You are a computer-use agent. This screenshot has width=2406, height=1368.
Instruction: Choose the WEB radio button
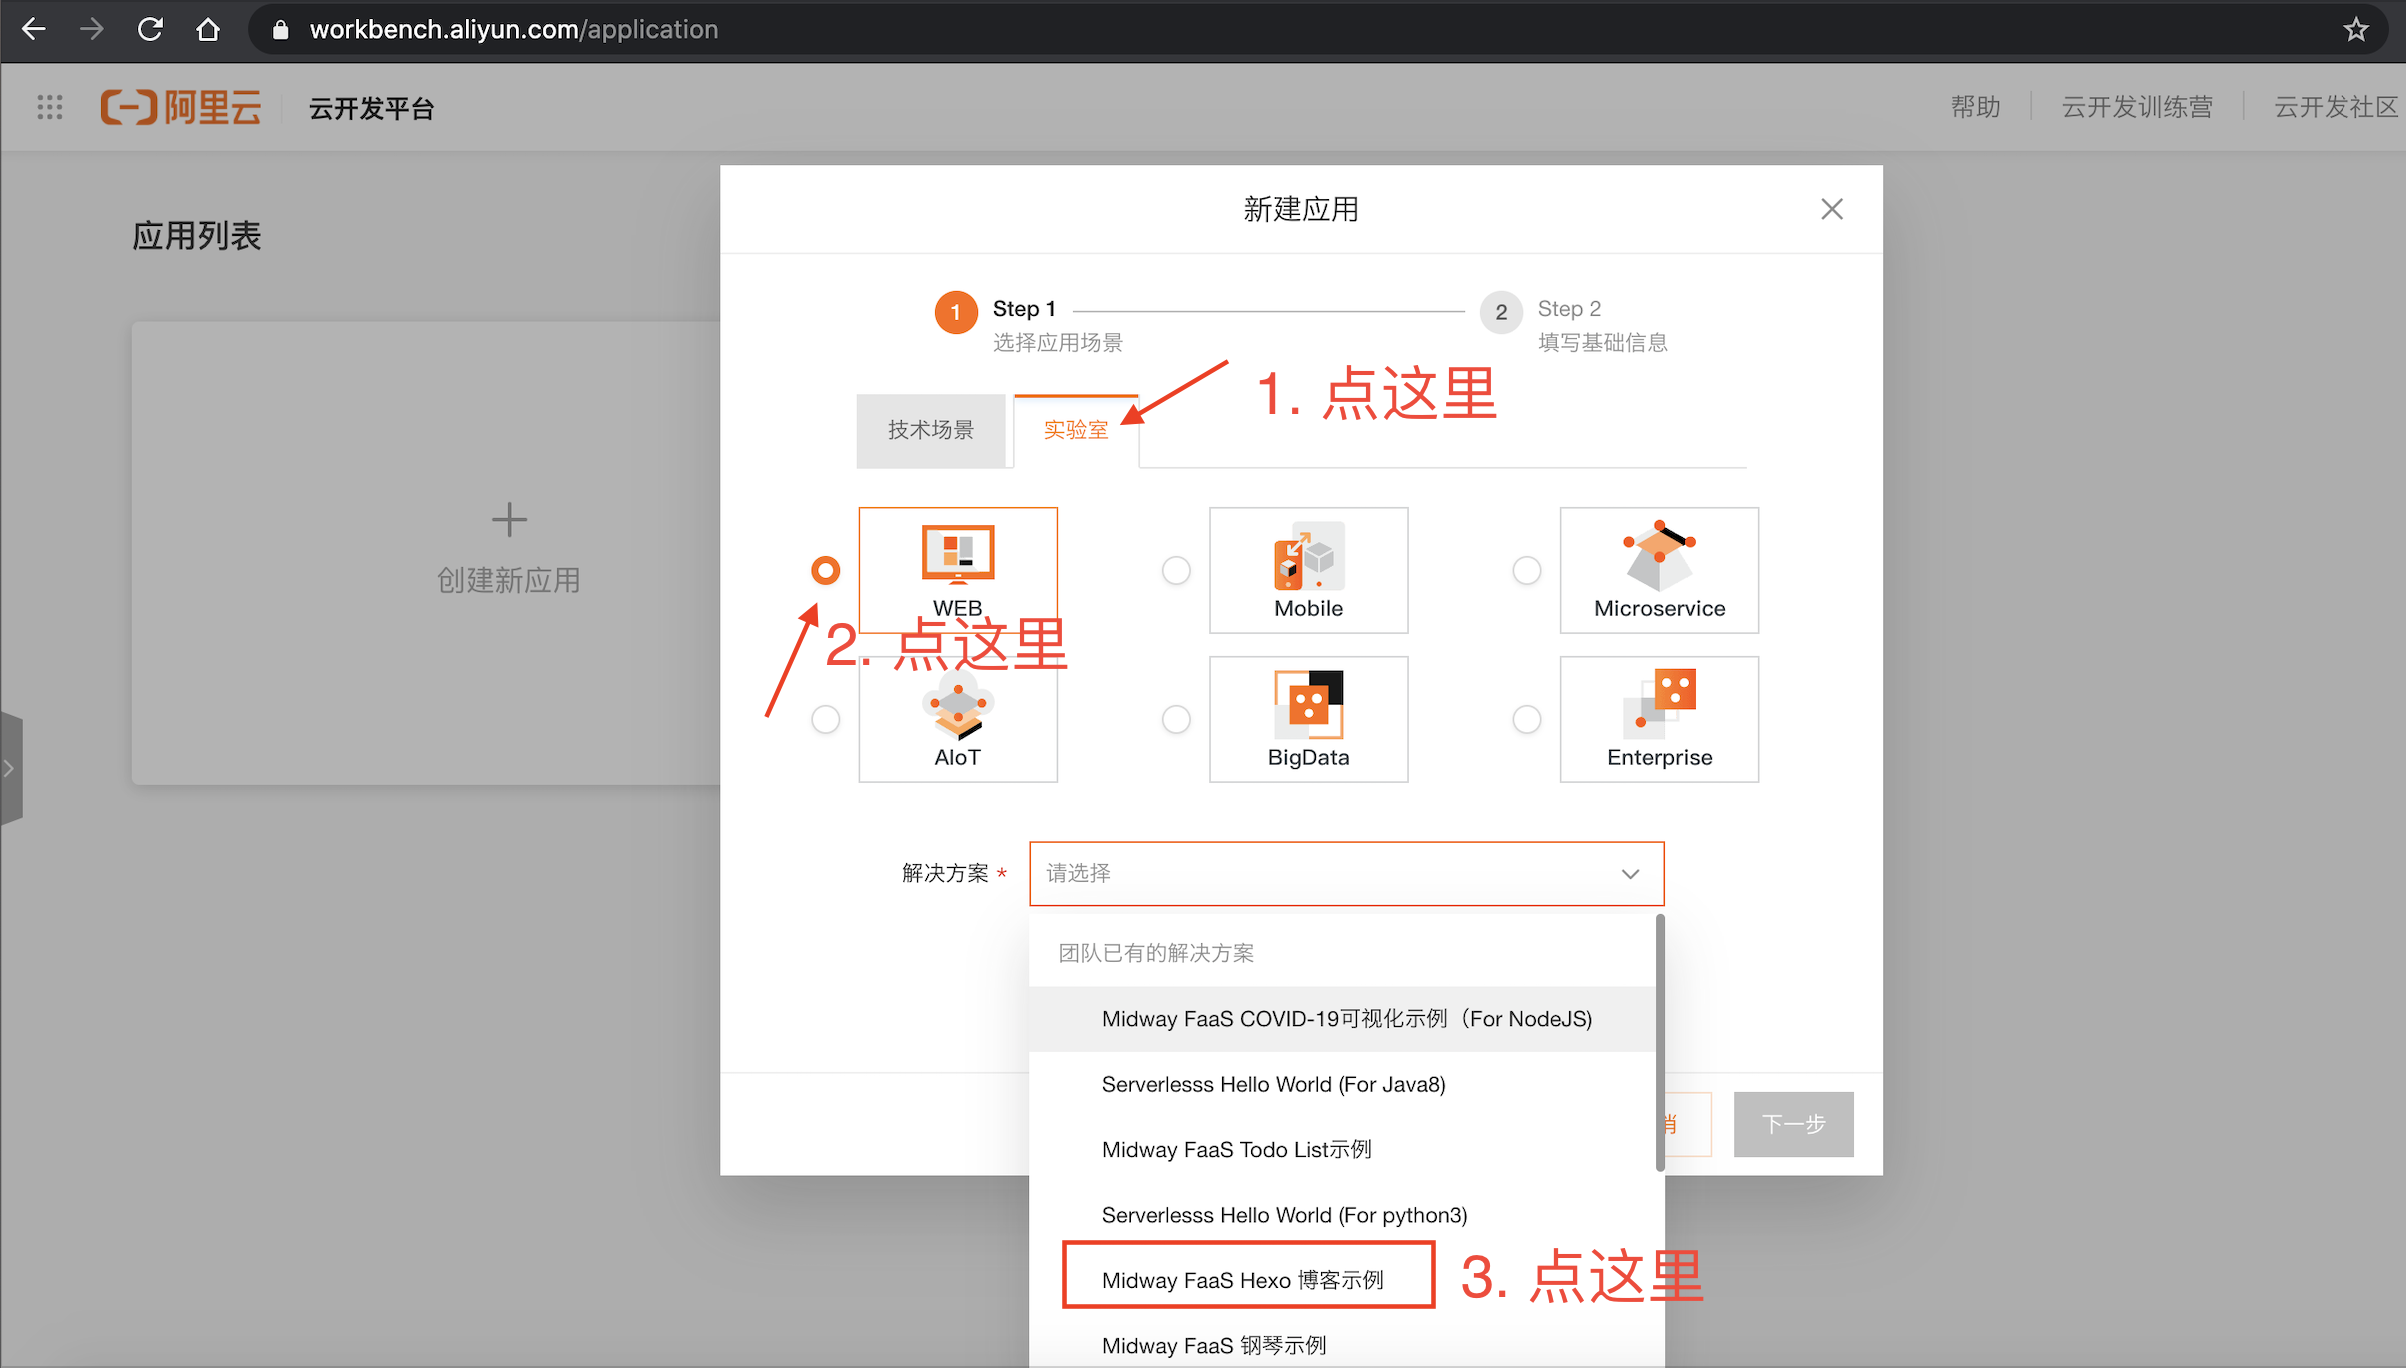(825, 570)
